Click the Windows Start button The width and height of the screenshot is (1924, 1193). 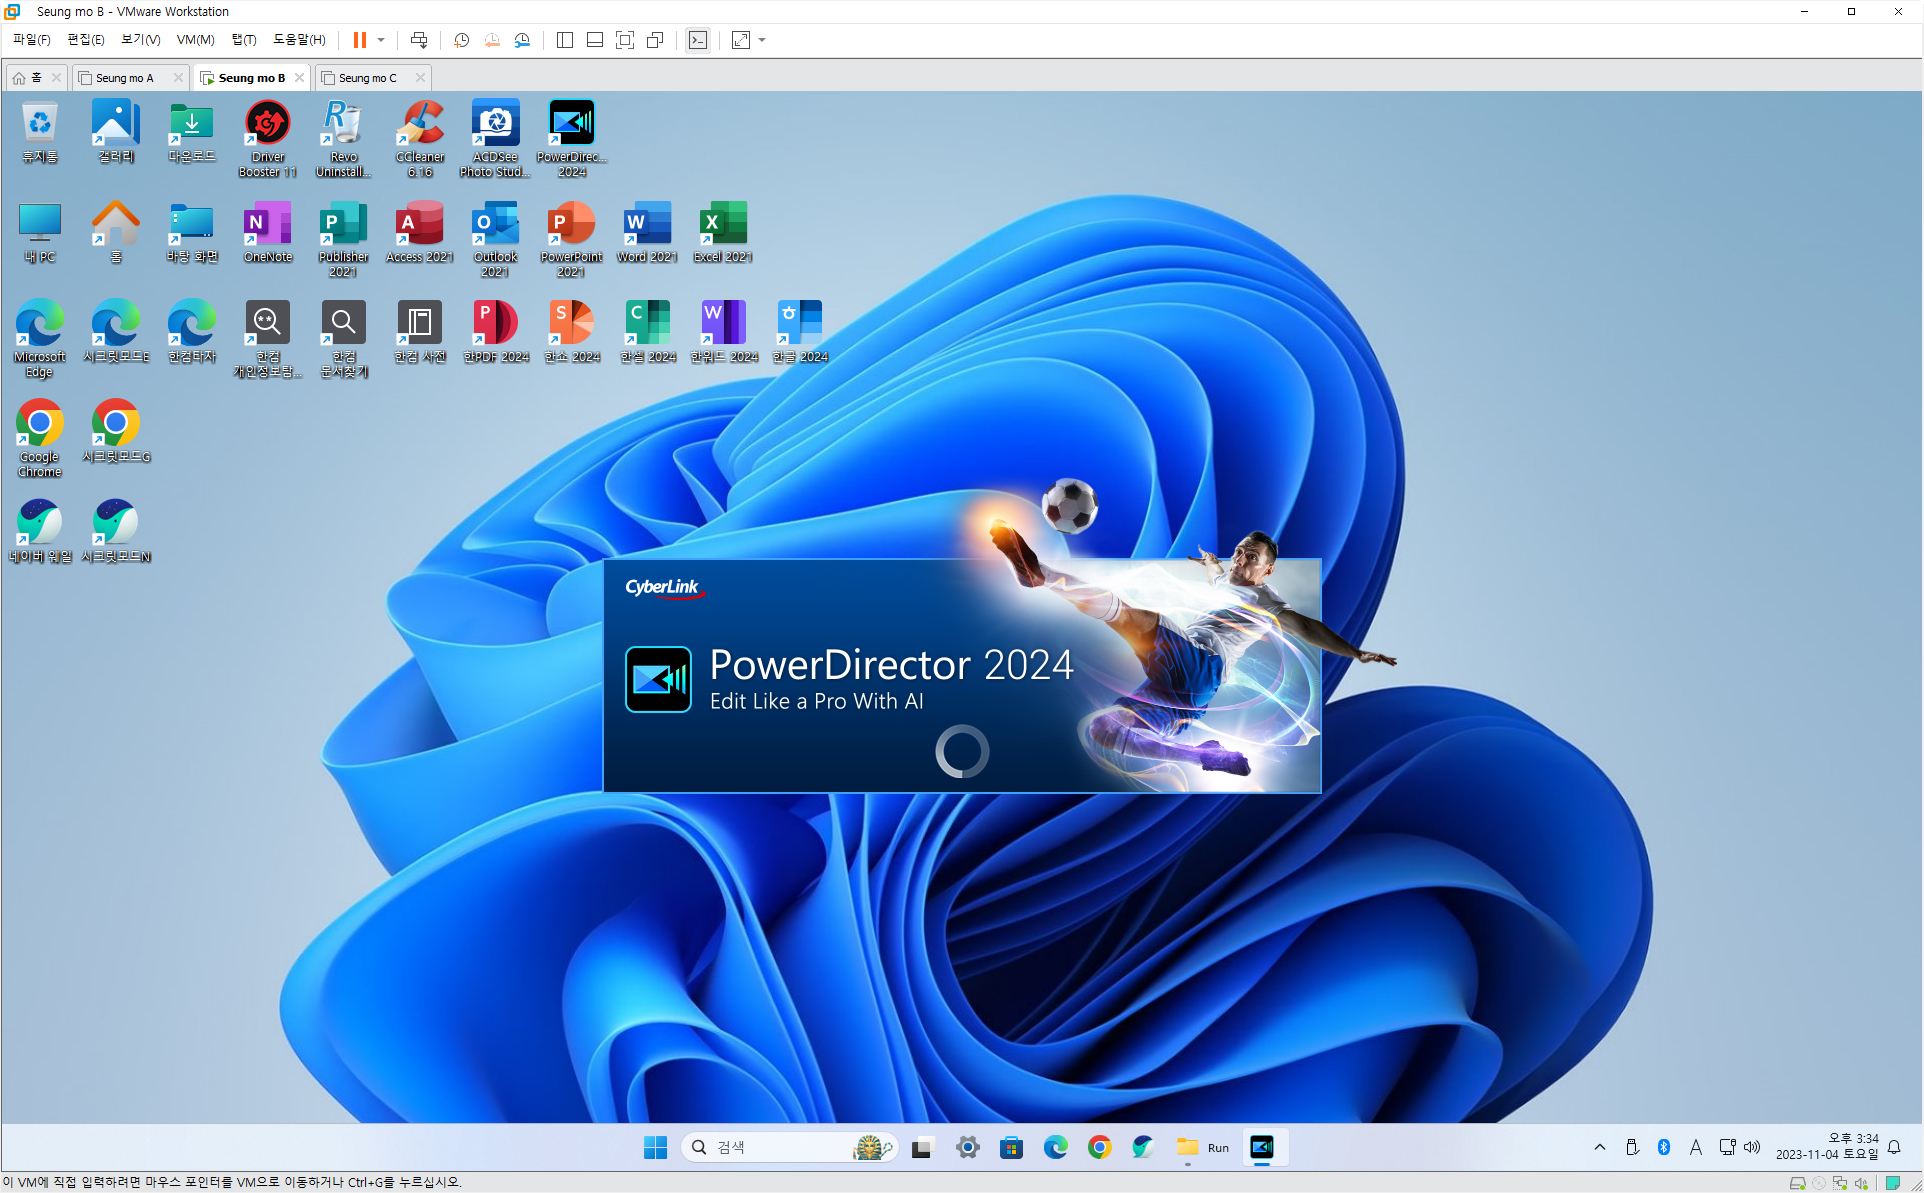(x=655, y=1147)
